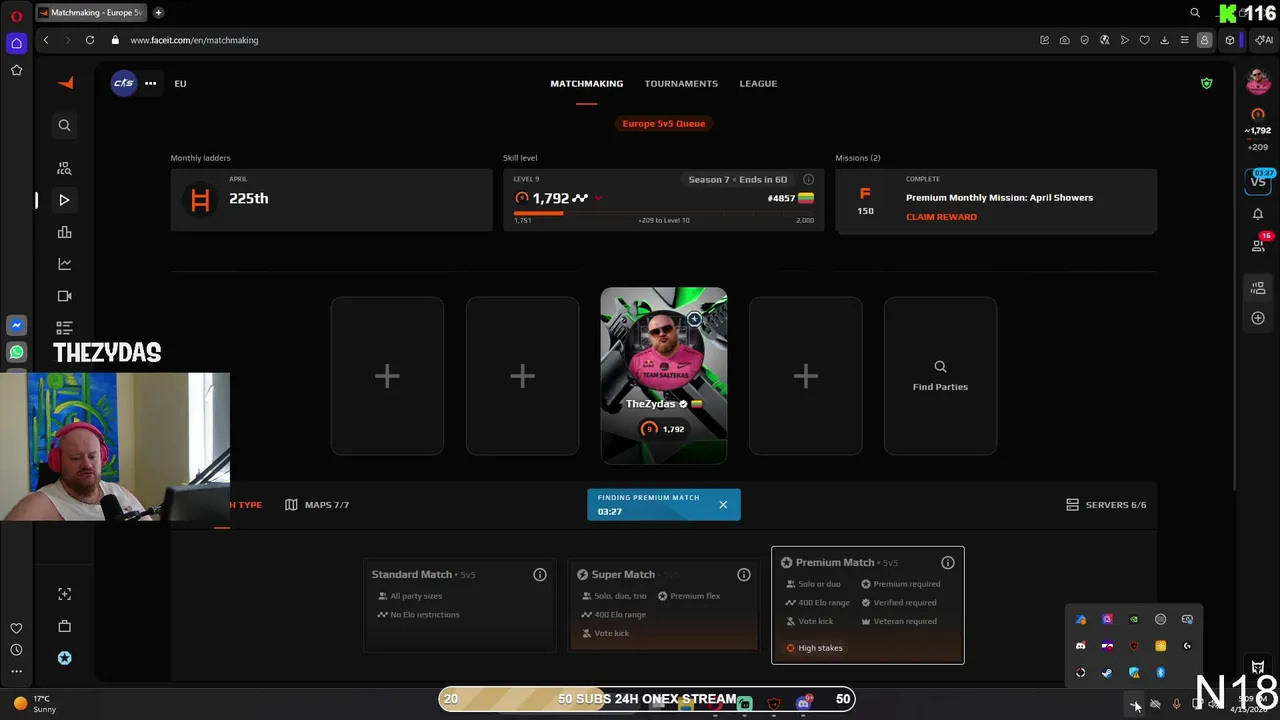Viewport: 1280px width, 720px height.
Task: Open the stats line-graph sidebar icon
Action: (x=64, y=264)
